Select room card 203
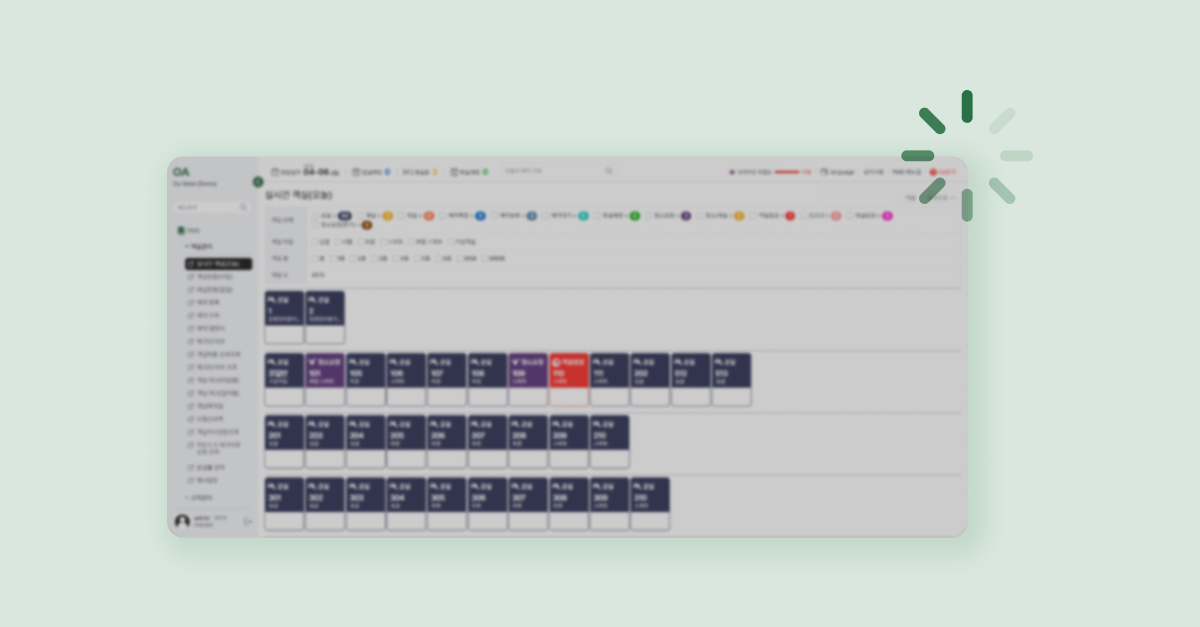This screenshot has height=627, width=1200. point(325,442)
